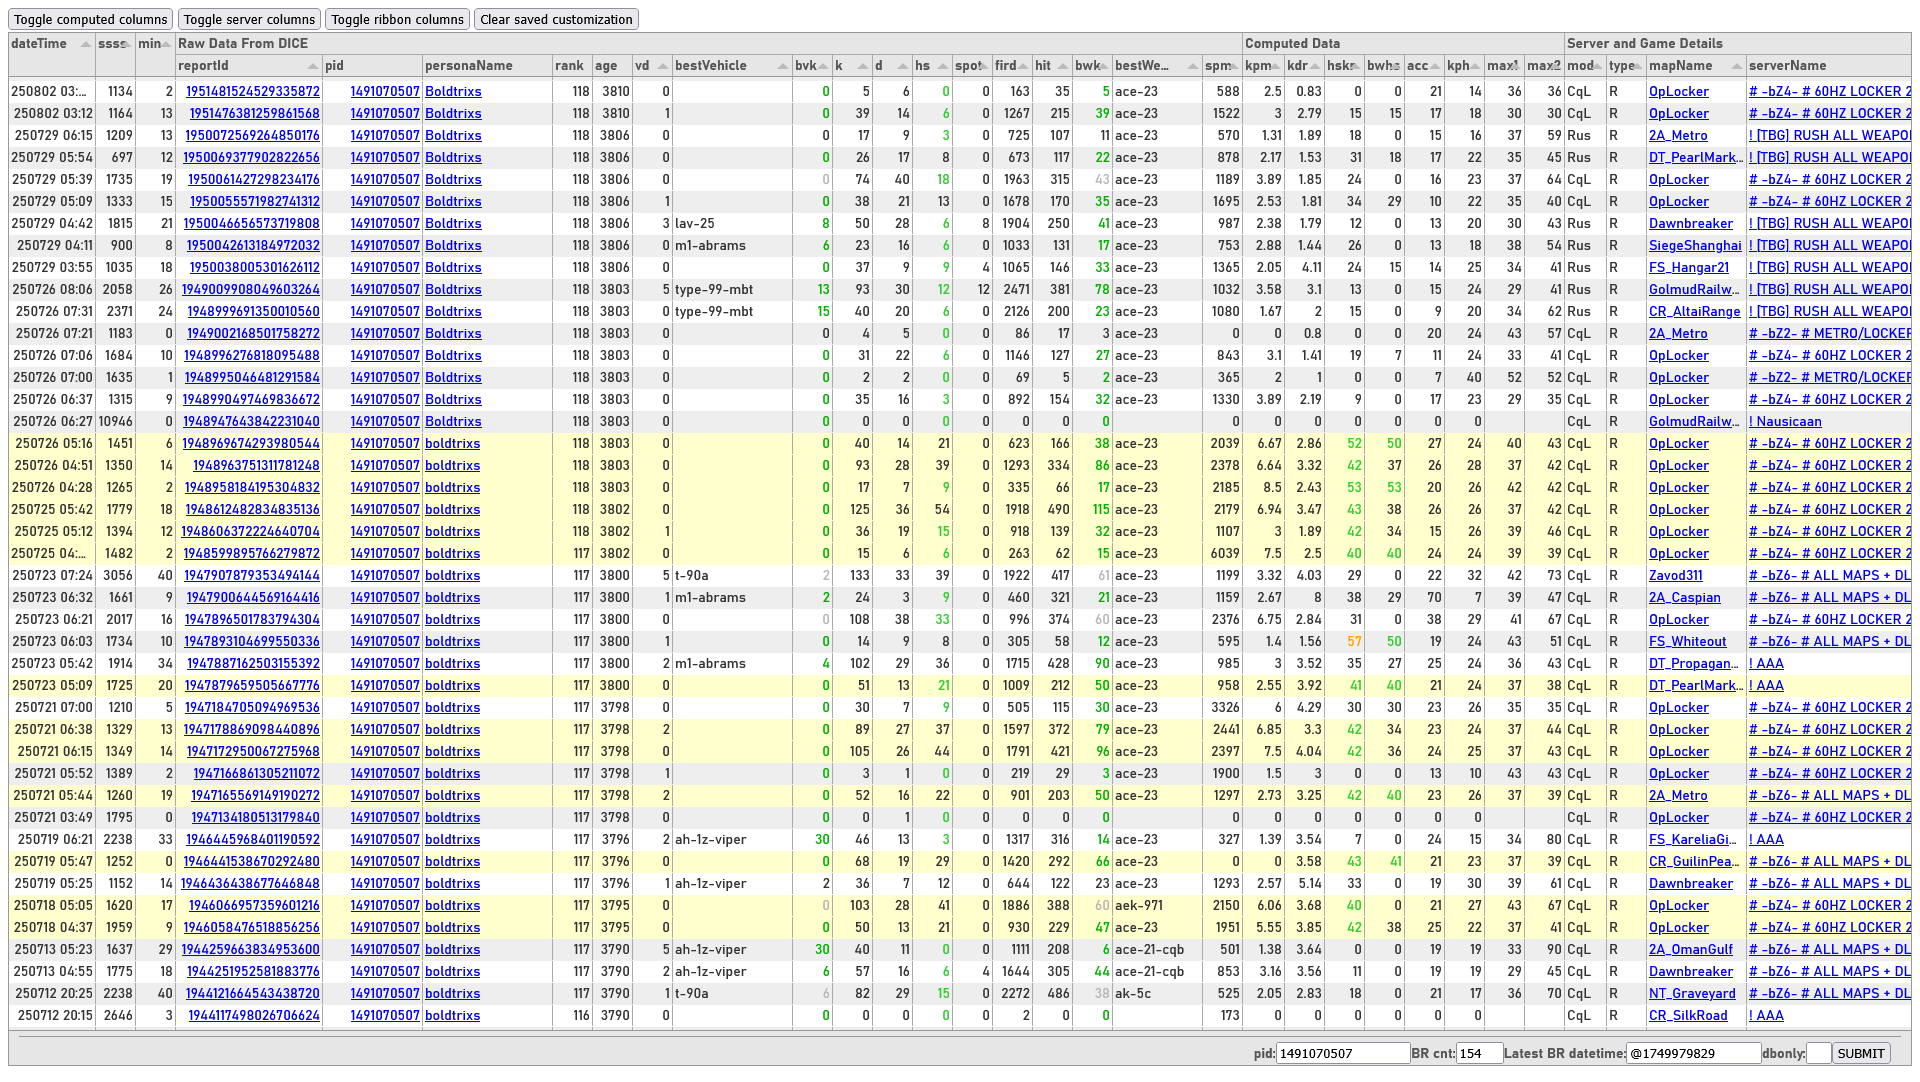Click 'type-99-mbt' in the 250726 08:06 row
Image resolution: width=1920 pixels, height=1082 pixels.
coord(714,290)
